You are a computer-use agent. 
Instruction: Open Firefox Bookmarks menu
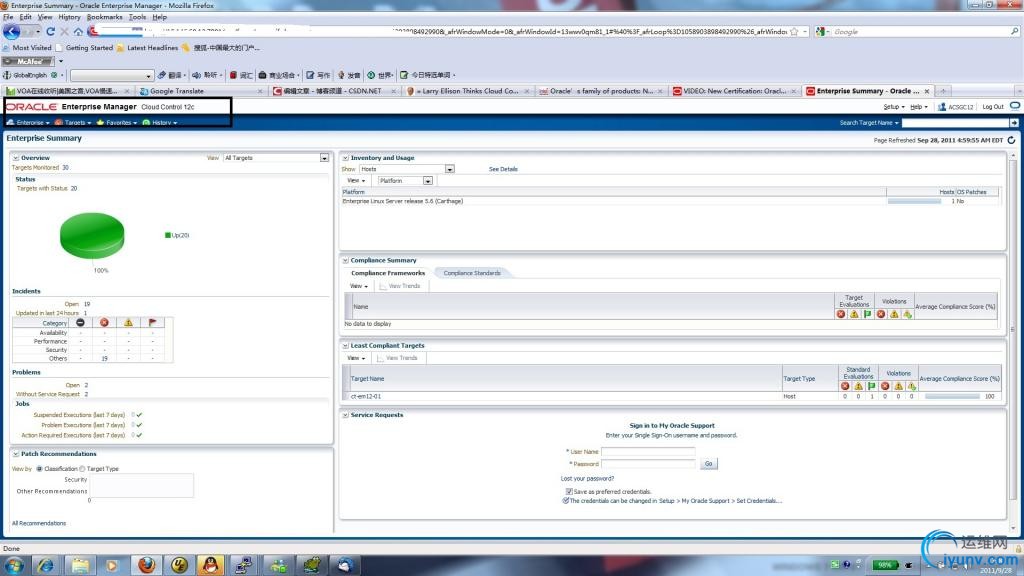click(104, 17)
